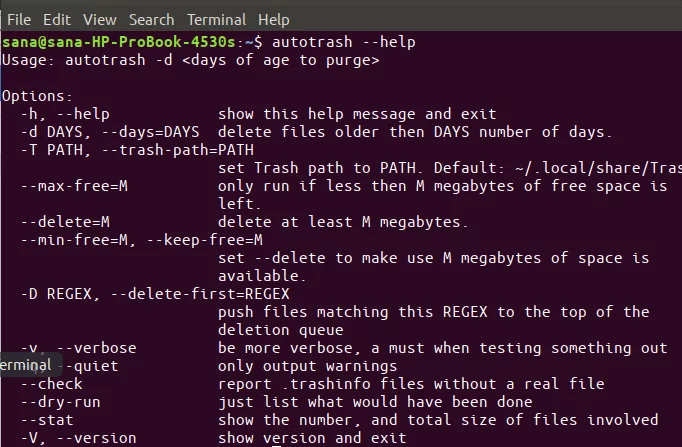
Task: Click the --max-free=M option text
Action: point(74,186)
